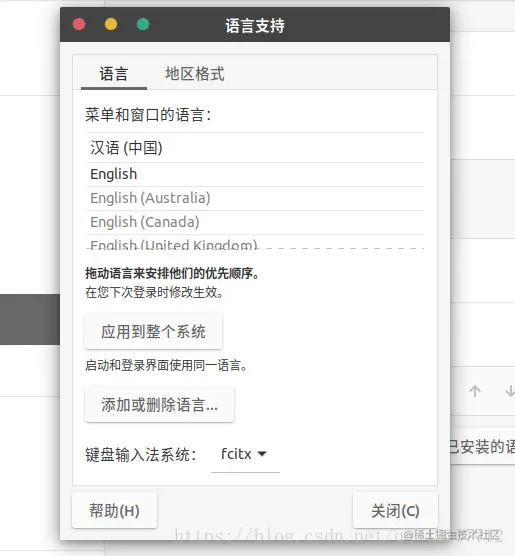This screenshot has width=515, height=556.
Task: Click the up arrow in the background window
Action: point(475,391)
